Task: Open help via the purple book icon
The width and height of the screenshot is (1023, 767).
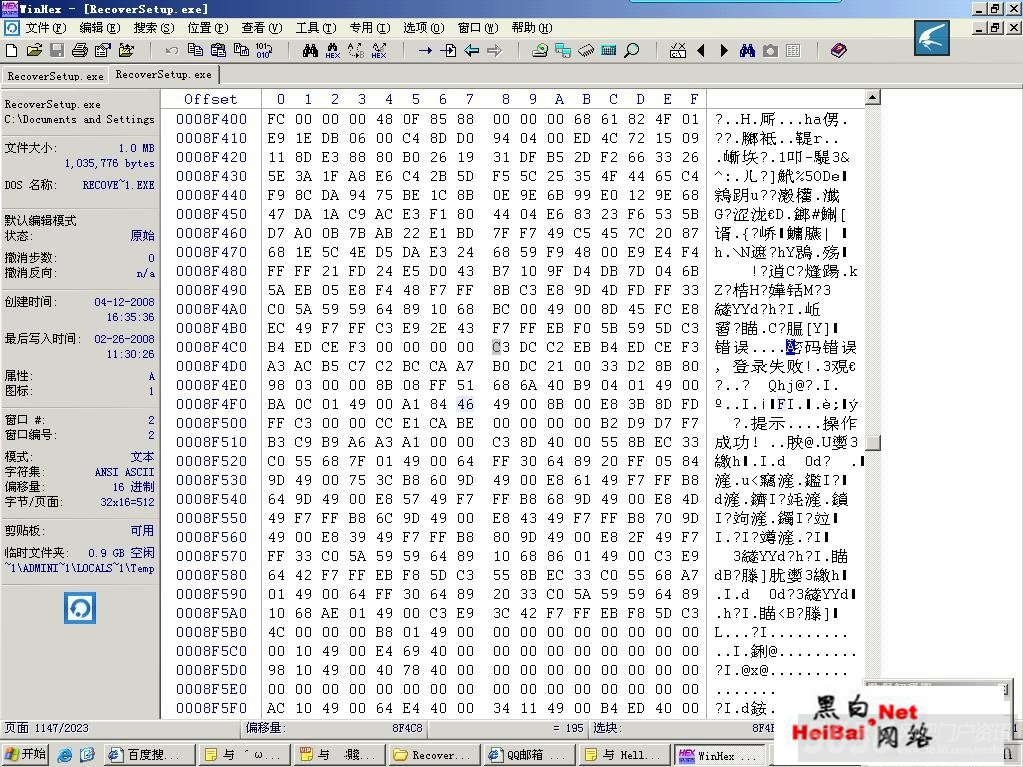Action: [839, 50]
